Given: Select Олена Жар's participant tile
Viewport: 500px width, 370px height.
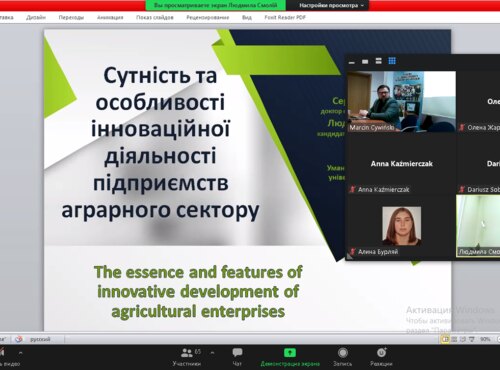Looking at the screenshot, I should point(478,101).
